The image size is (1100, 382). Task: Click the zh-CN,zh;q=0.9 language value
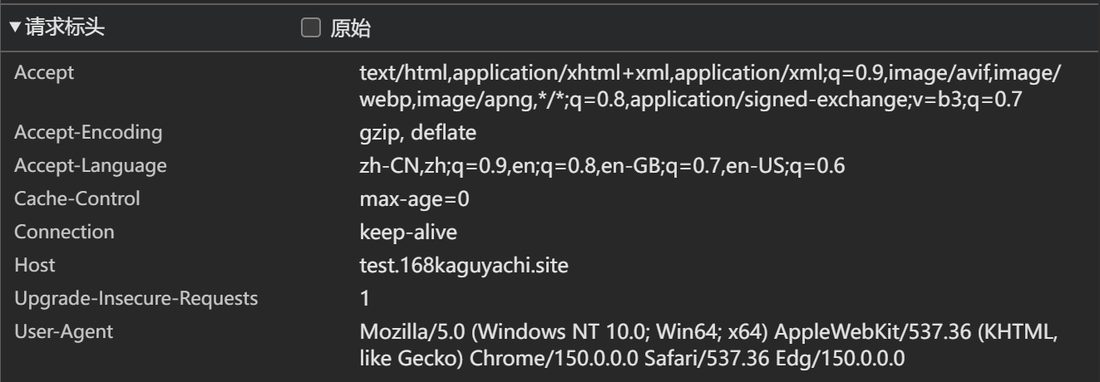point(602,166)
